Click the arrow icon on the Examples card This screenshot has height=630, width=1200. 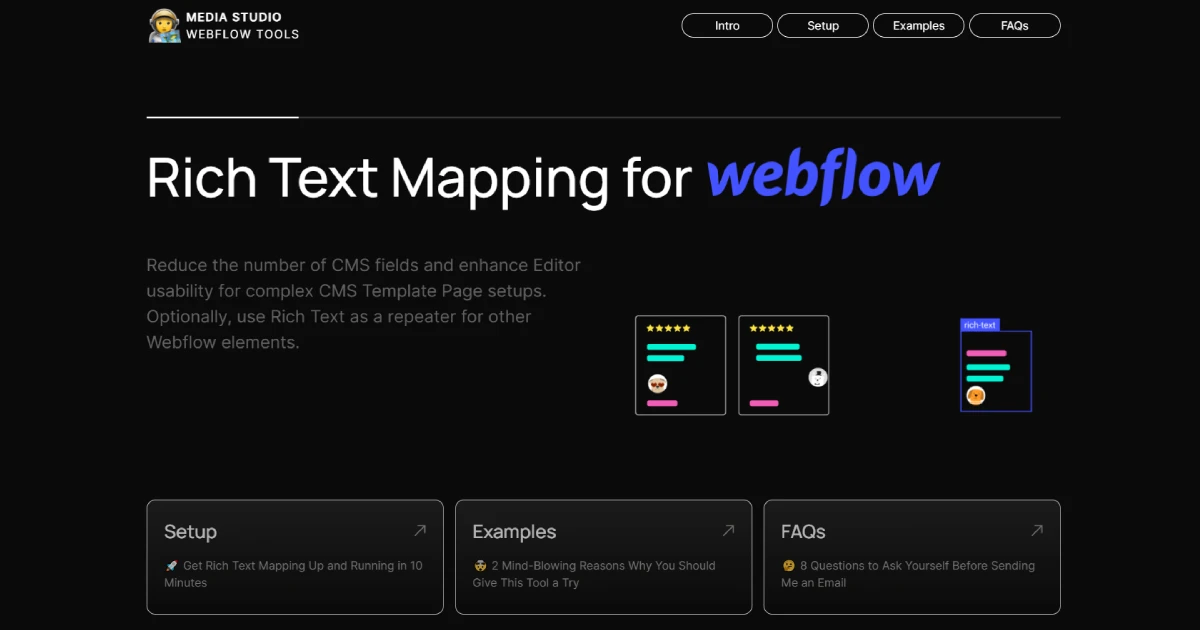pyautogui.click(x=730, y=531)
